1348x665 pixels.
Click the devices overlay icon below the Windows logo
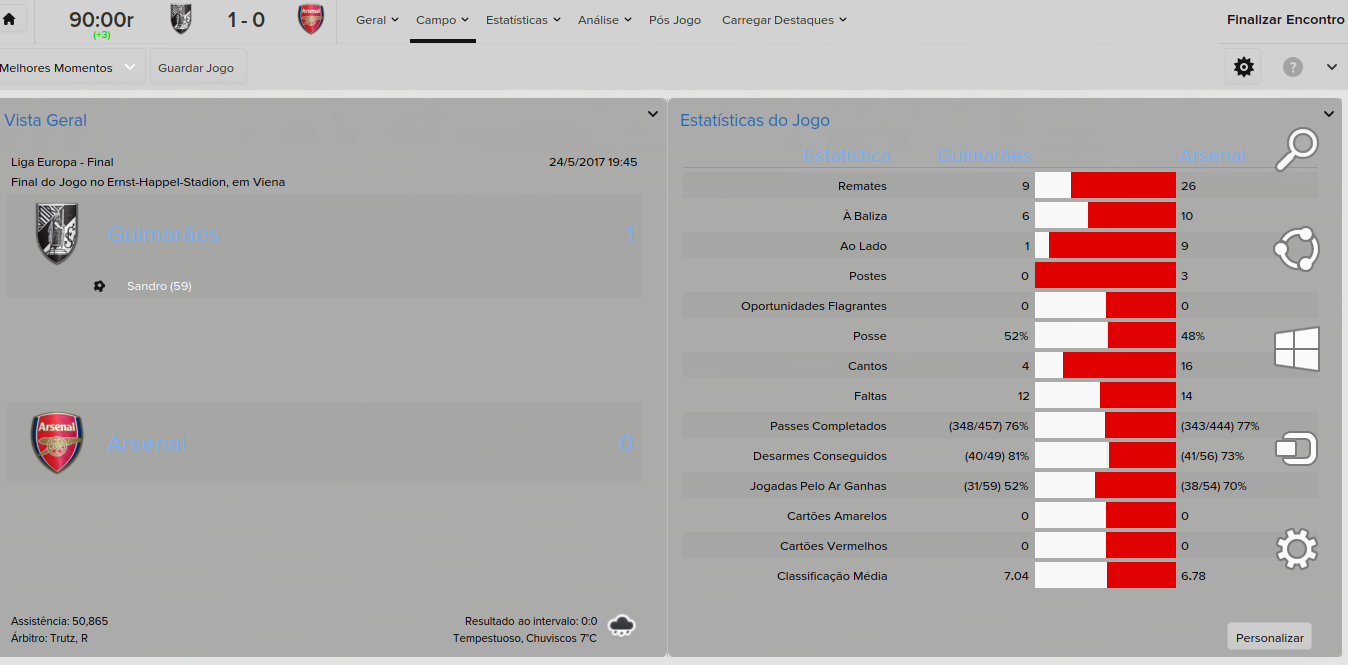click(1297, 448)
